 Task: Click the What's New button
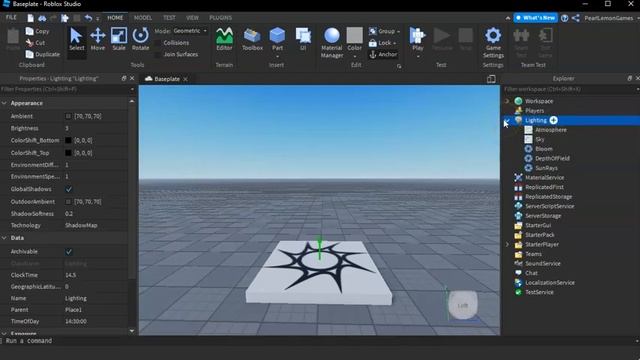click(536, 18)
